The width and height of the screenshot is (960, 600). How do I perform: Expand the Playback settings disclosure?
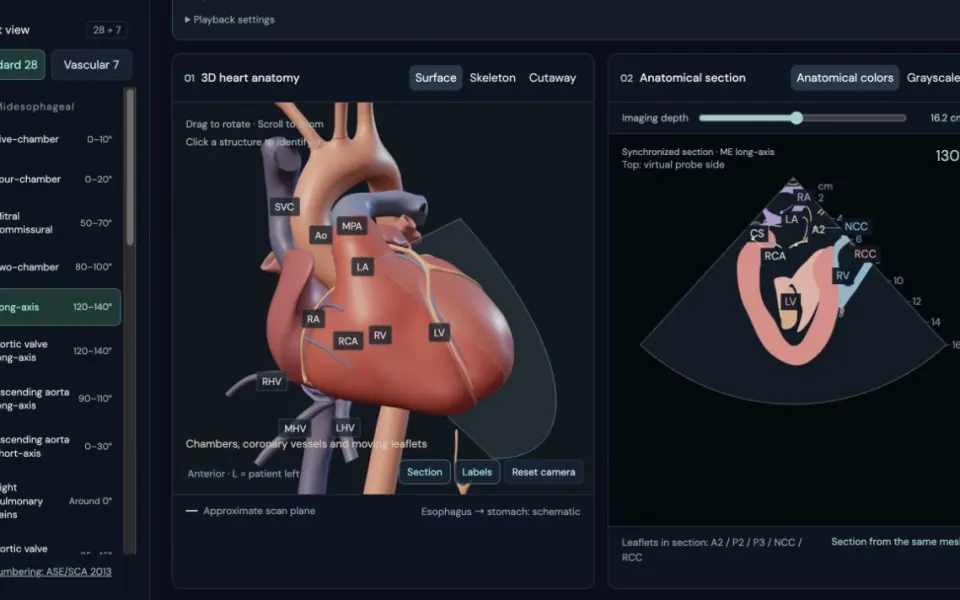(230, 20)
